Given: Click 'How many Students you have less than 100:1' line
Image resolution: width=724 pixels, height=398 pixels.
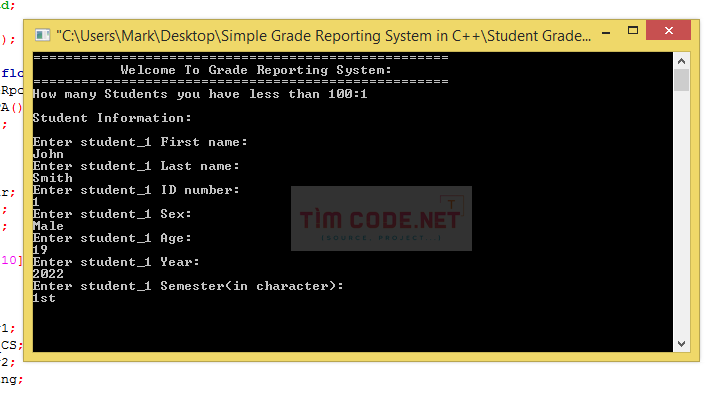Looking at the screenshot, I should tap(200, 94).
